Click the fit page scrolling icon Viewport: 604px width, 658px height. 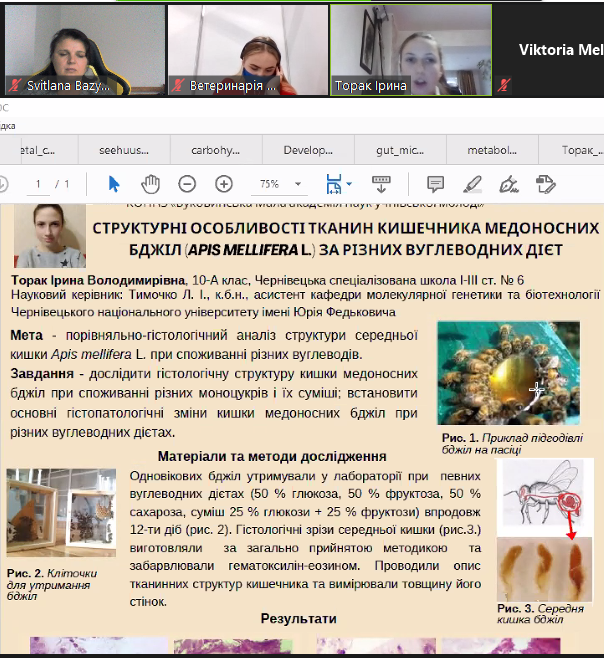click(332, 184)
